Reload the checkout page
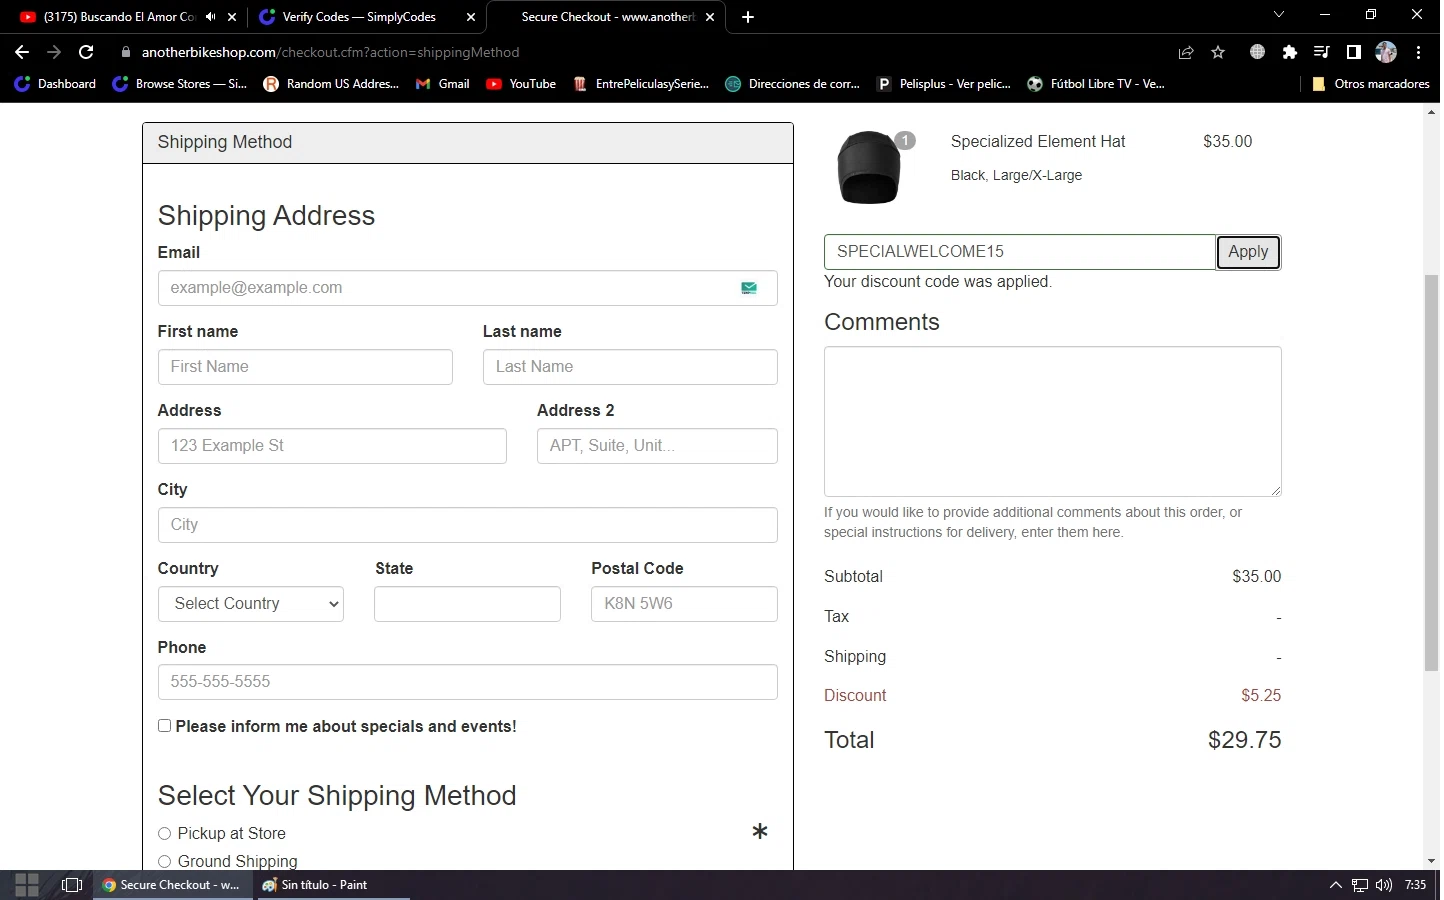 click(86, 52)
